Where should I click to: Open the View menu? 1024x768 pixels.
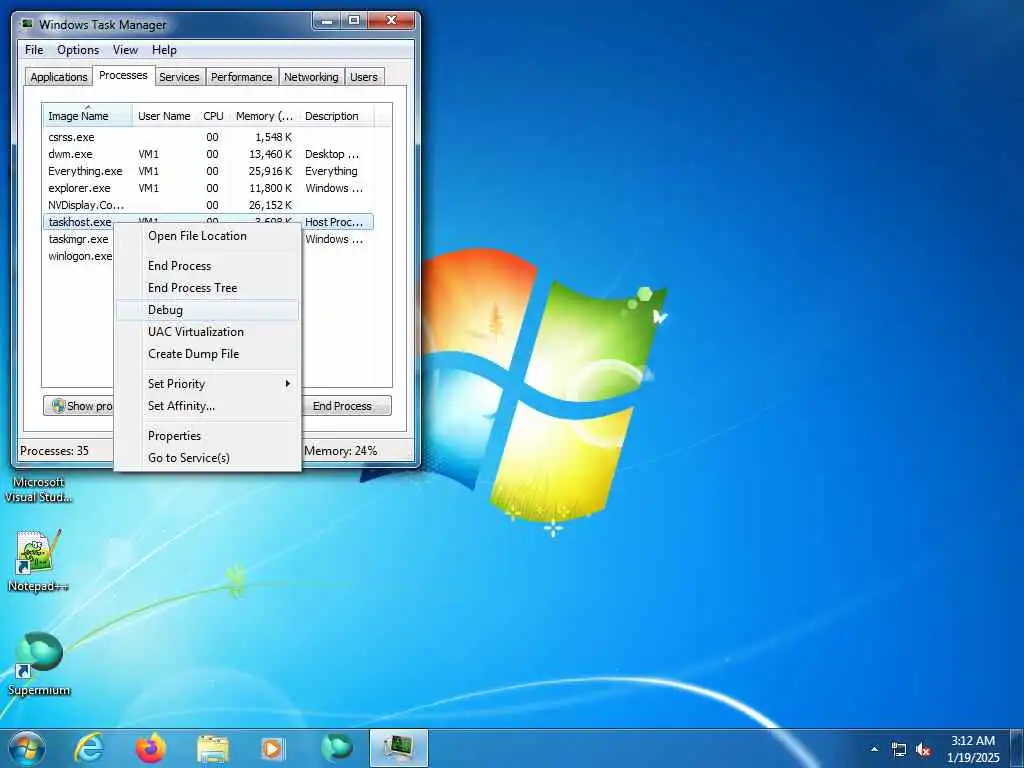click(x=125, y=50)
